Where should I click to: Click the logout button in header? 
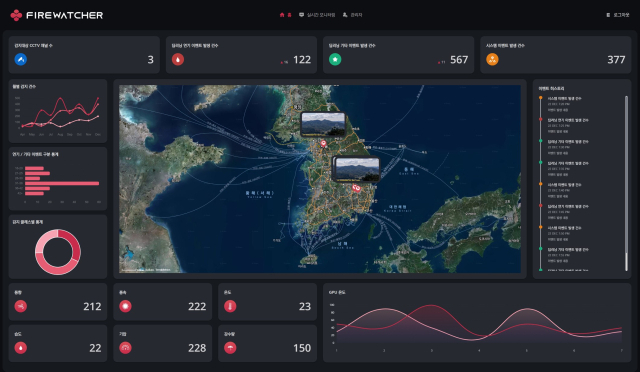point(618,15)
